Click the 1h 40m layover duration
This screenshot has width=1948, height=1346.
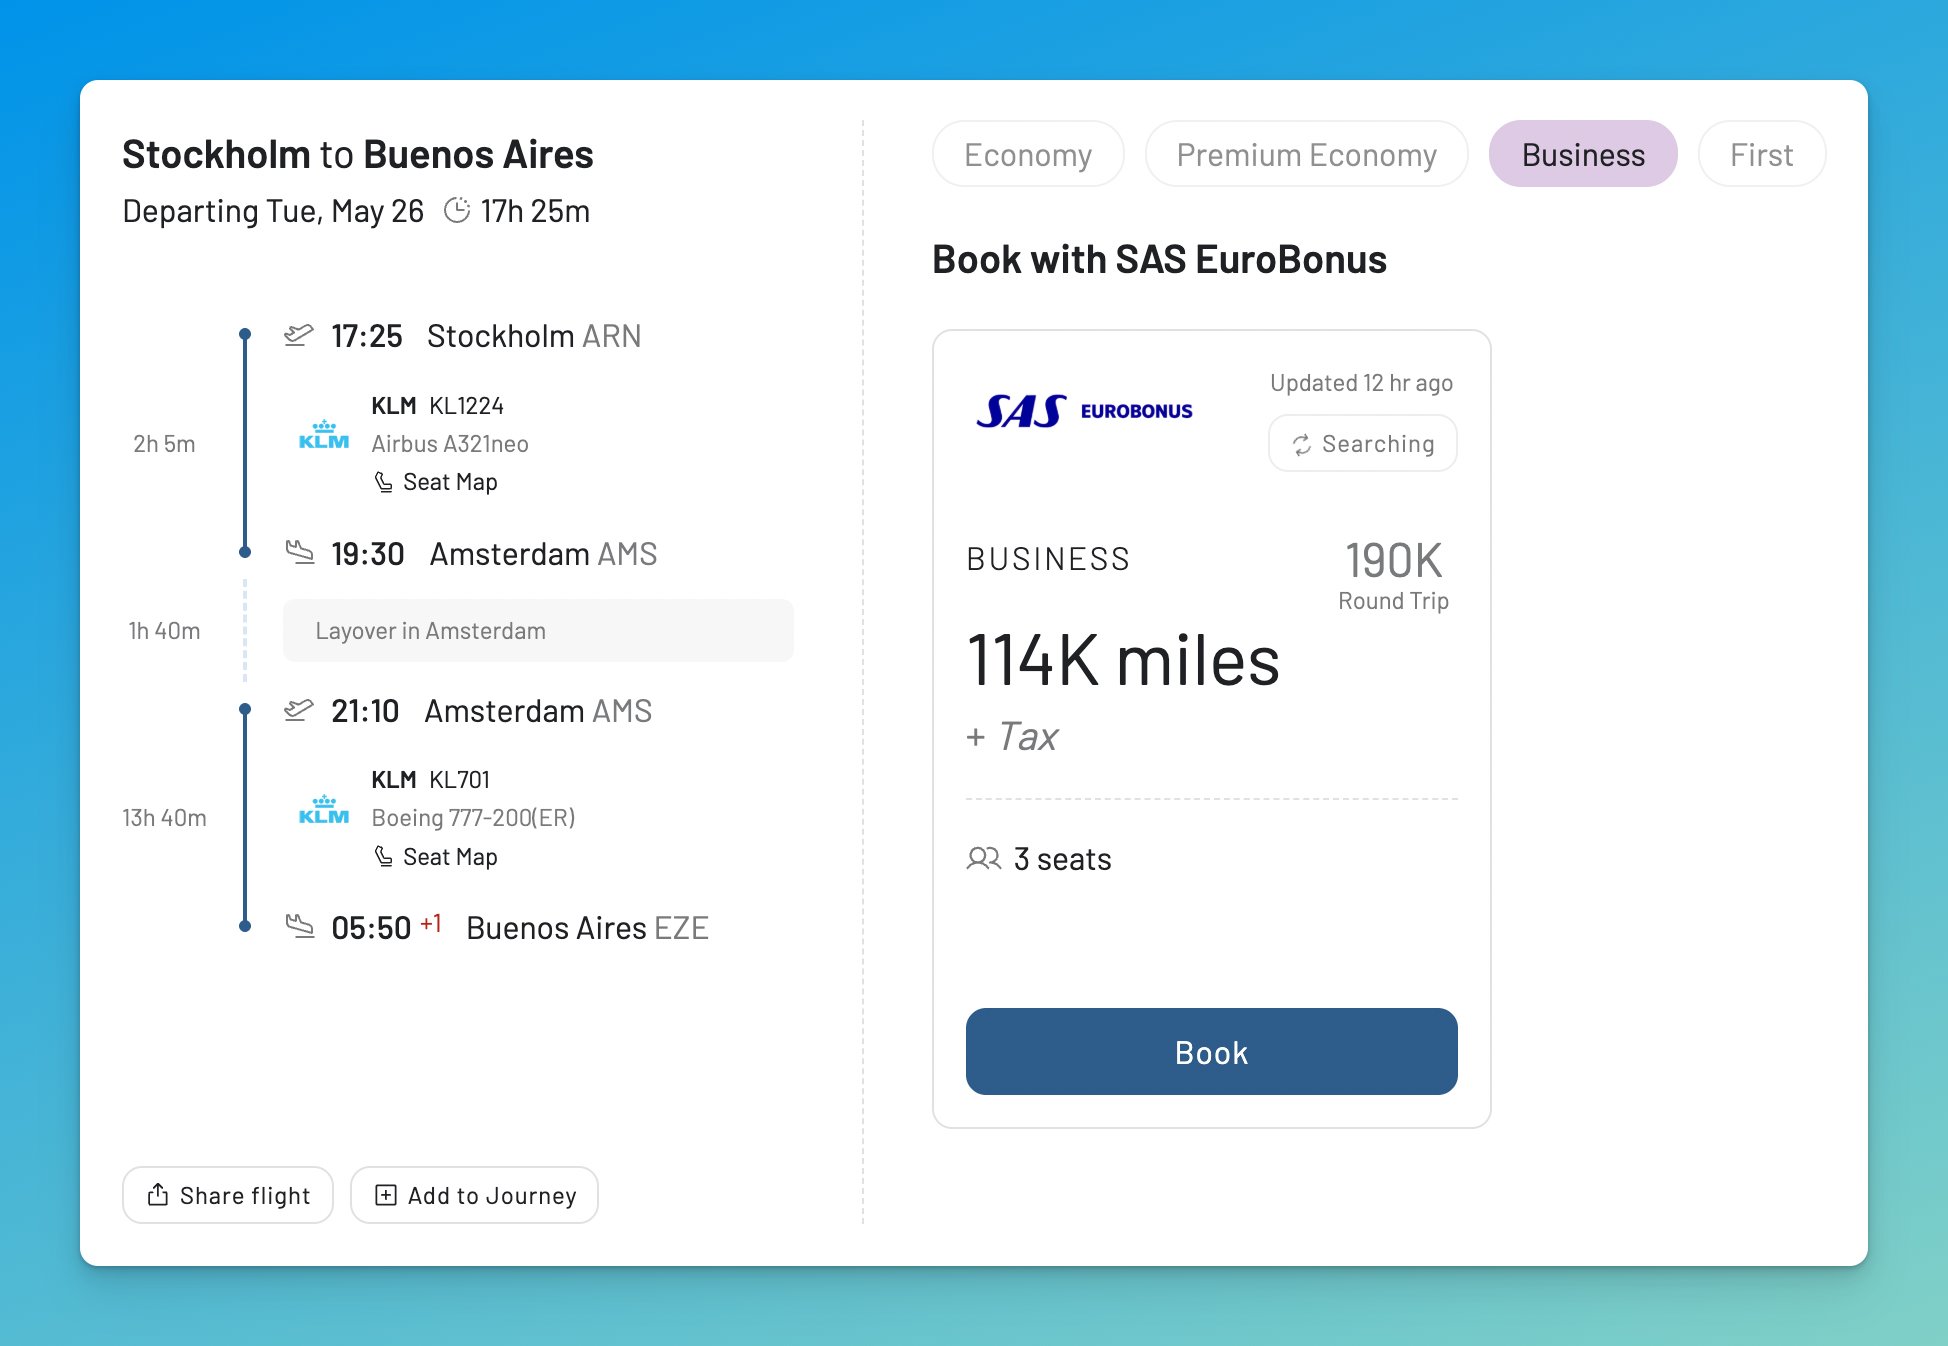[x=164, y=630]
